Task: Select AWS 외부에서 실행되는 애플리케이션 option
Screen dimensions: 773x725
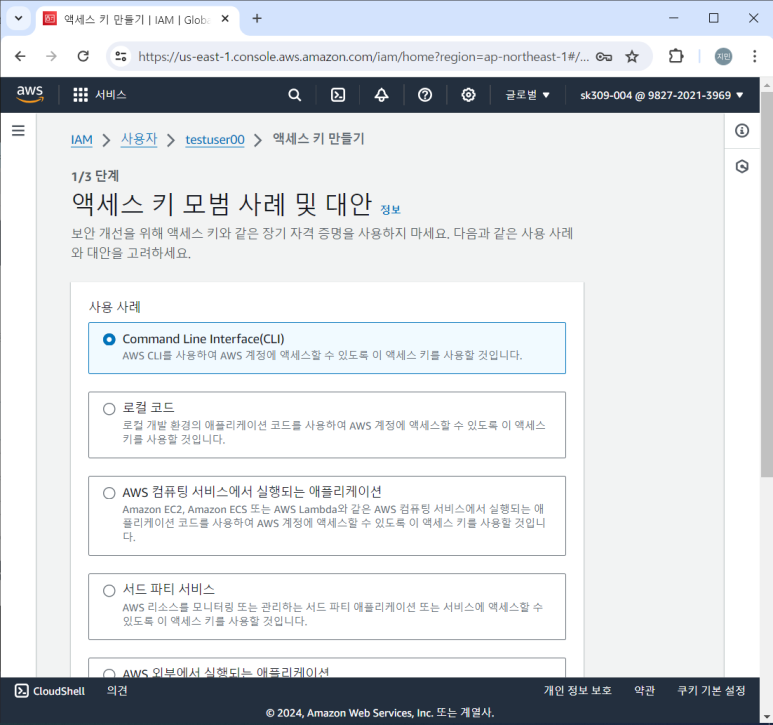Action: [109, 673]
